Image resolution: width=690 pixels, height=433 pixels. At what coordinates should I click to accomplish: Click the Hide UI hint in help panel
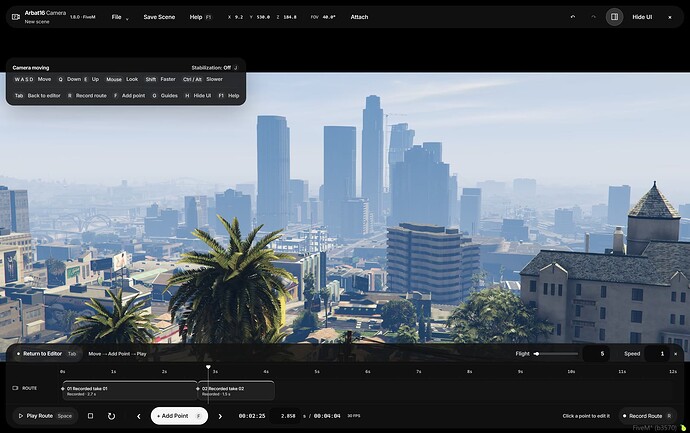[x=198, y=95]
